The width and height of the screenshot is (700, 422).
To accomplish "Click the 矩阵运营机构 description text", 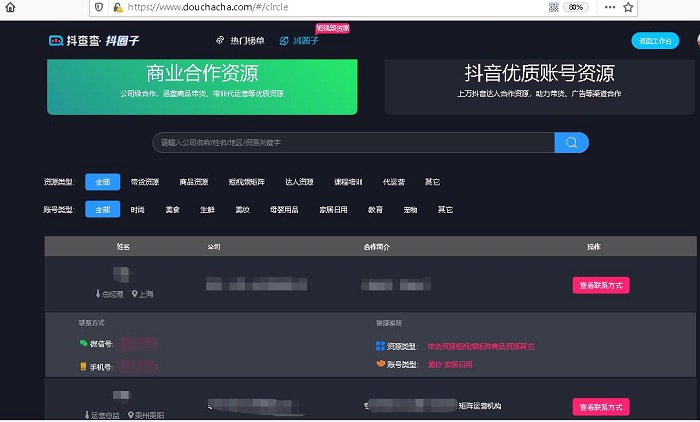I will (480, 405).
